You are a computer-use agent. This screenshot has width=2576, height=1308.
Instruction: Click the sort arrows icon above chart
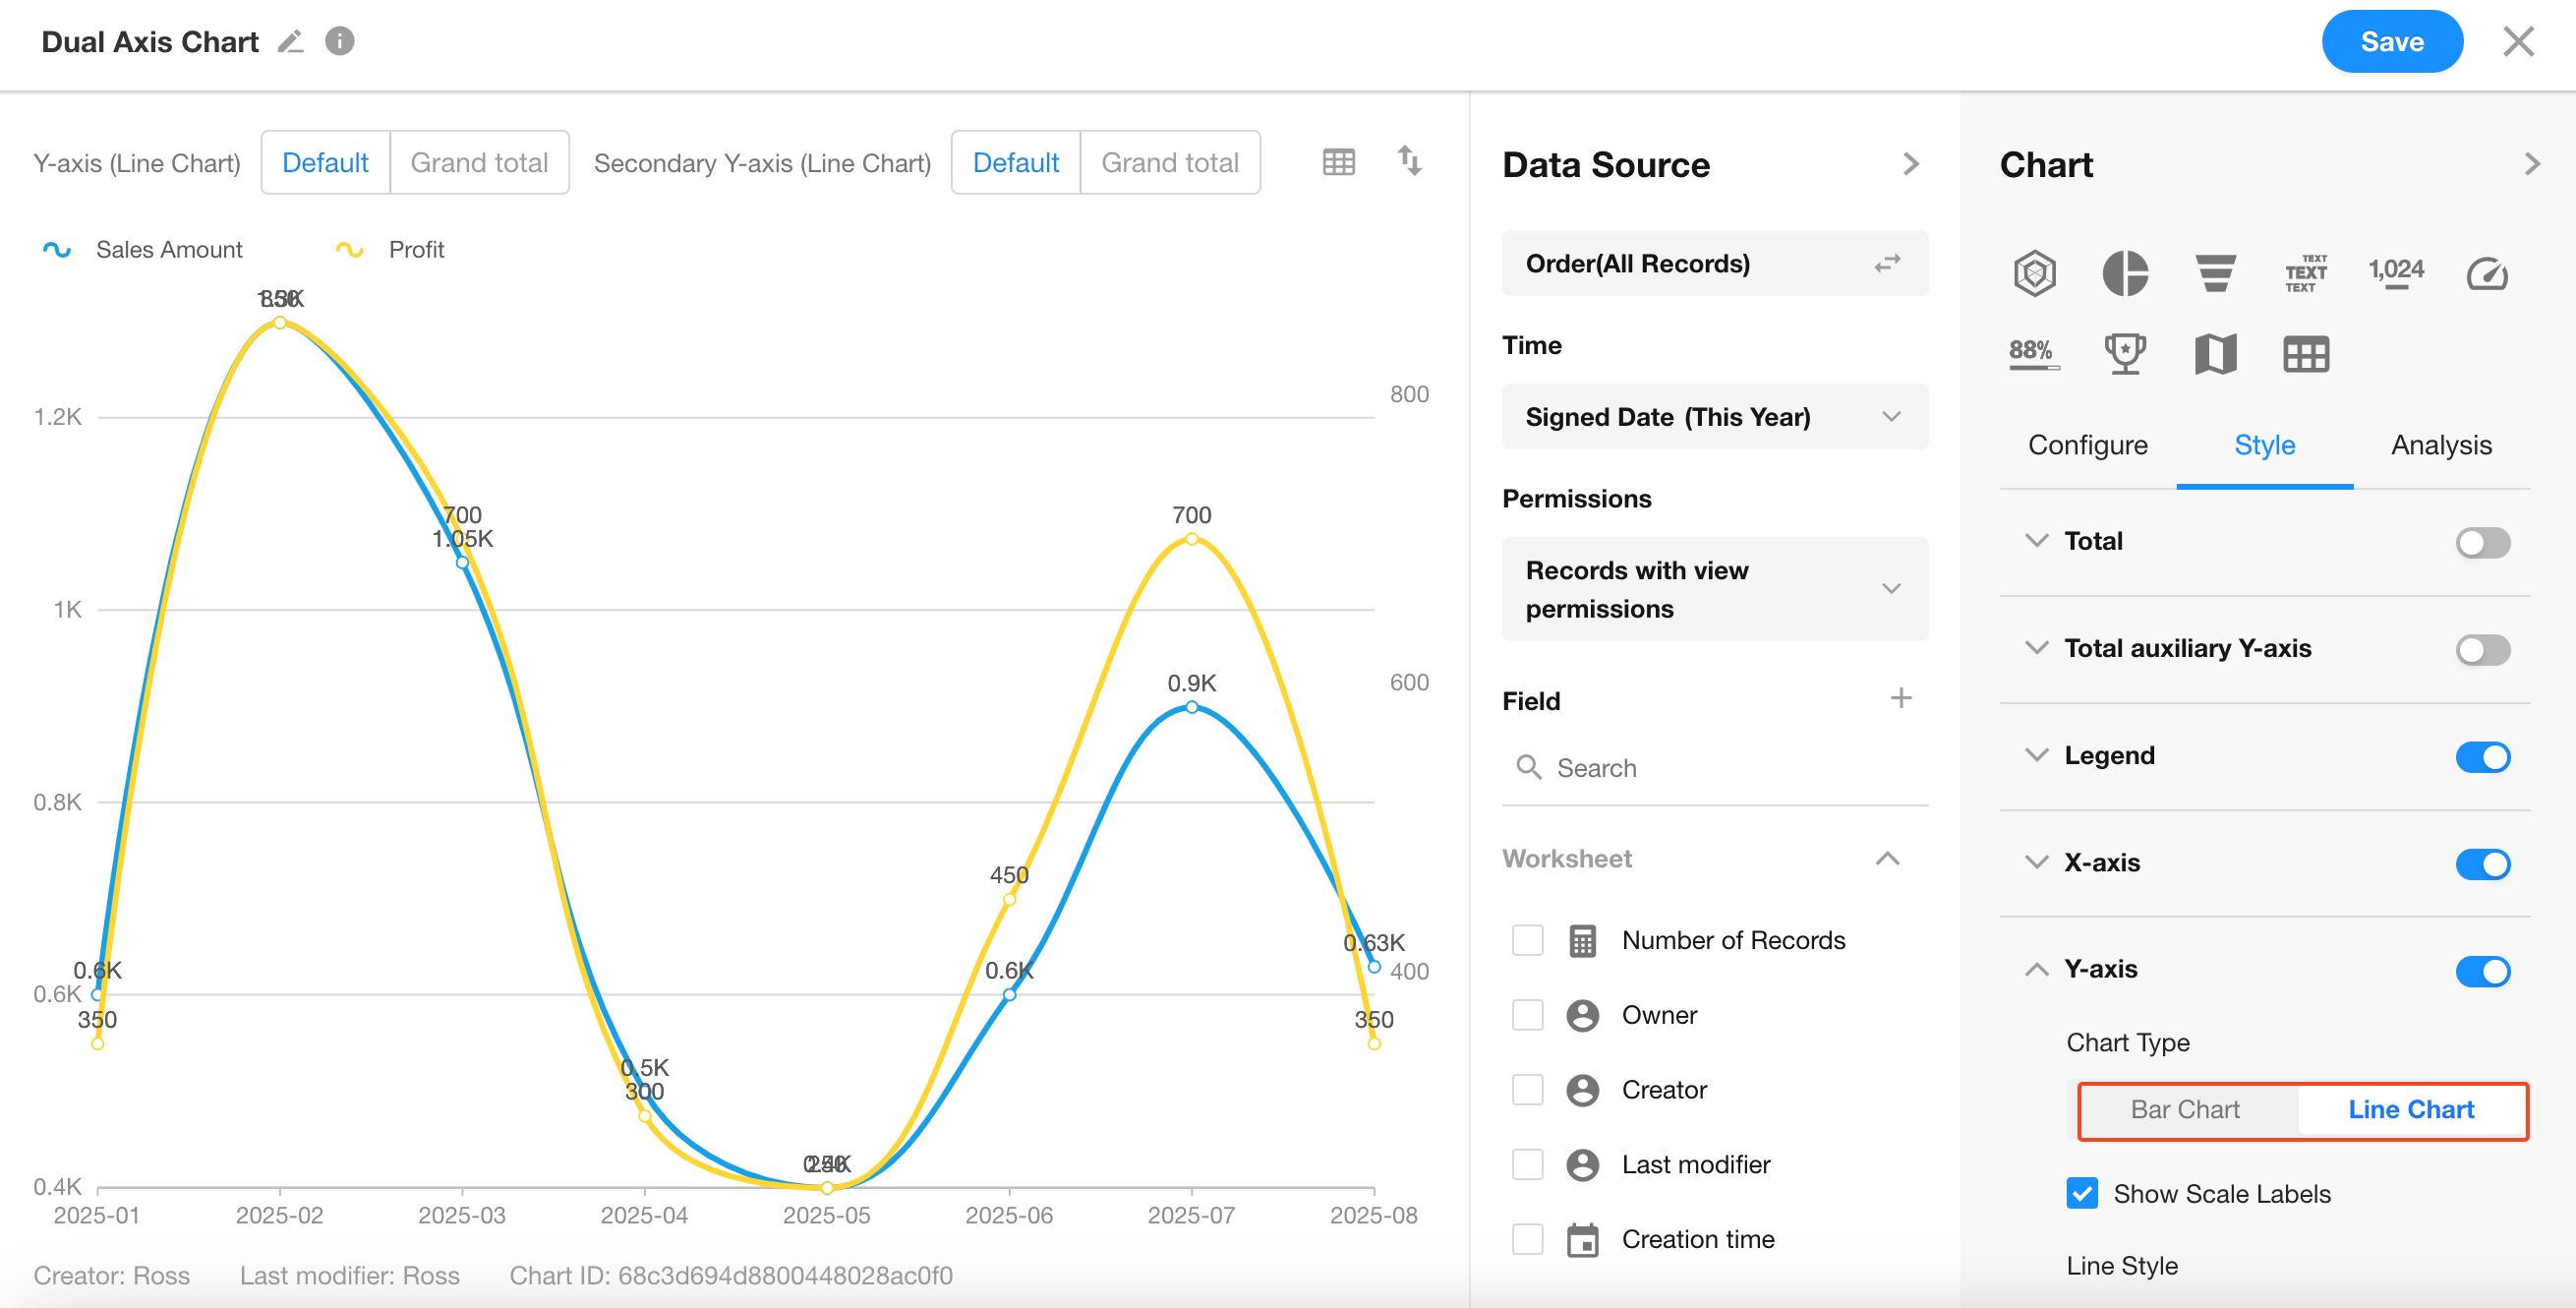(x=1409, y=160)
